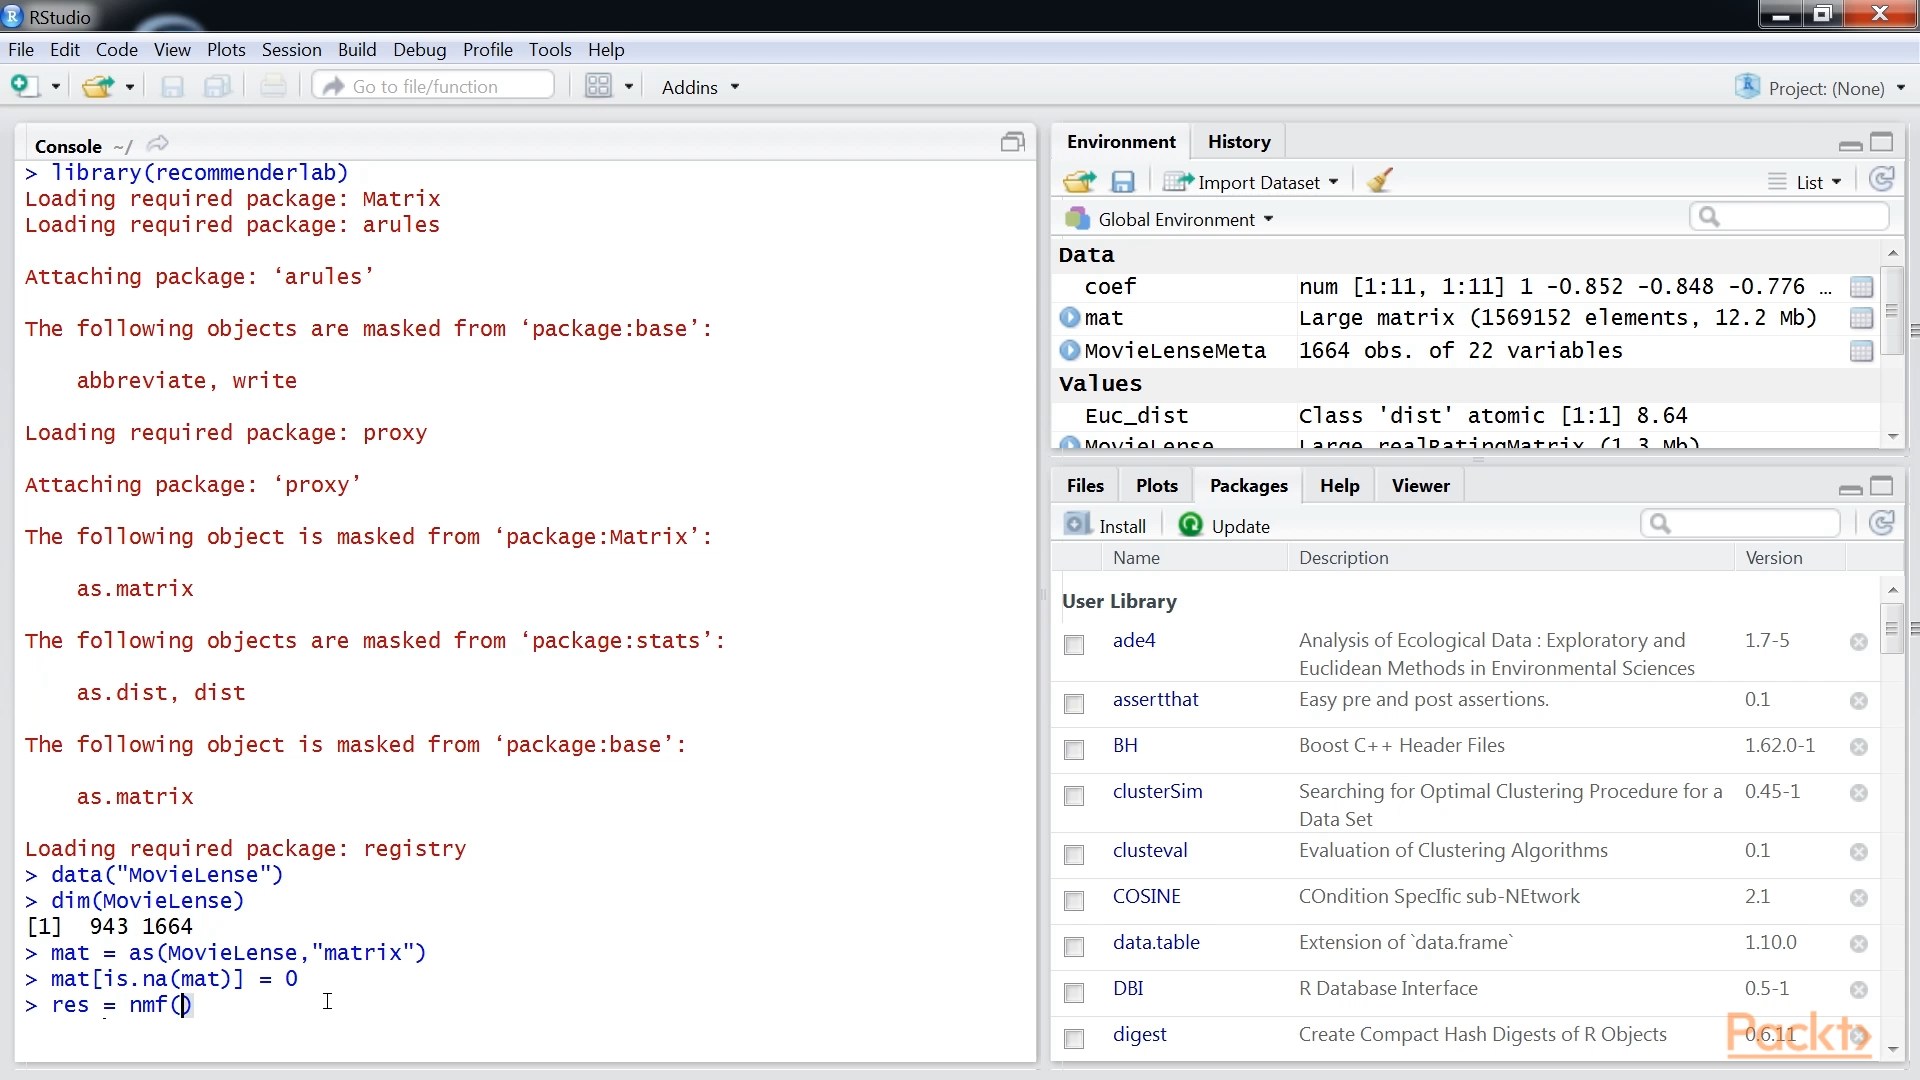Open the Code menu

117,49
